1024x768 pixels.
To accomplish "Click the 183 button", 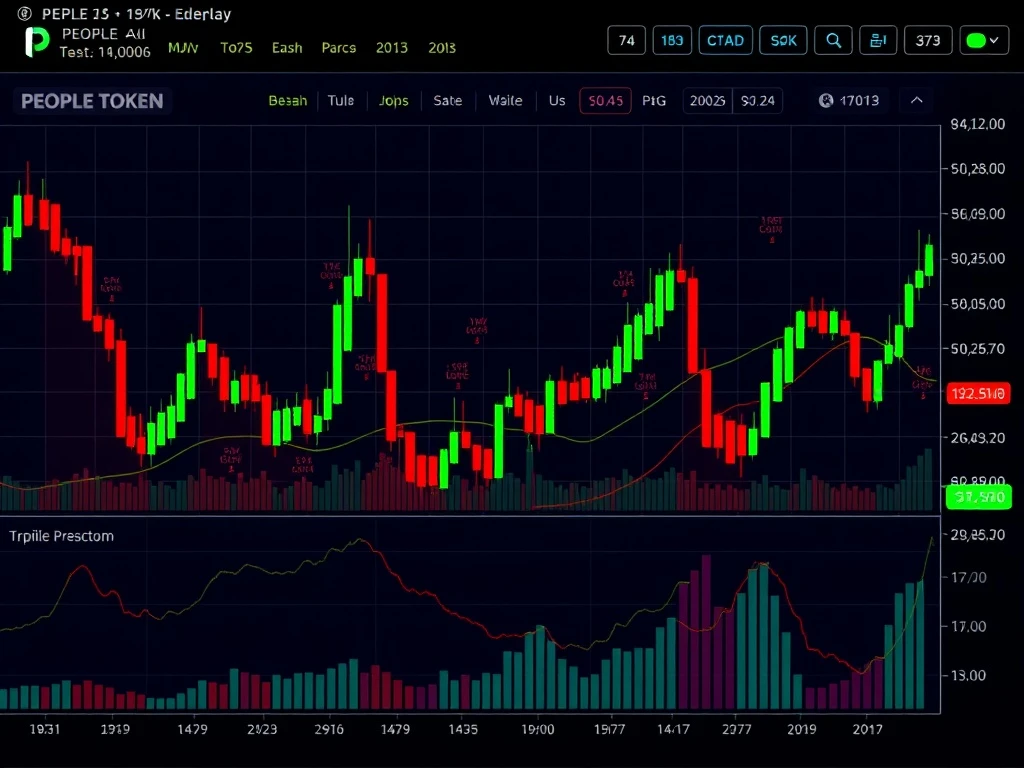I will [x=672, y=40].
